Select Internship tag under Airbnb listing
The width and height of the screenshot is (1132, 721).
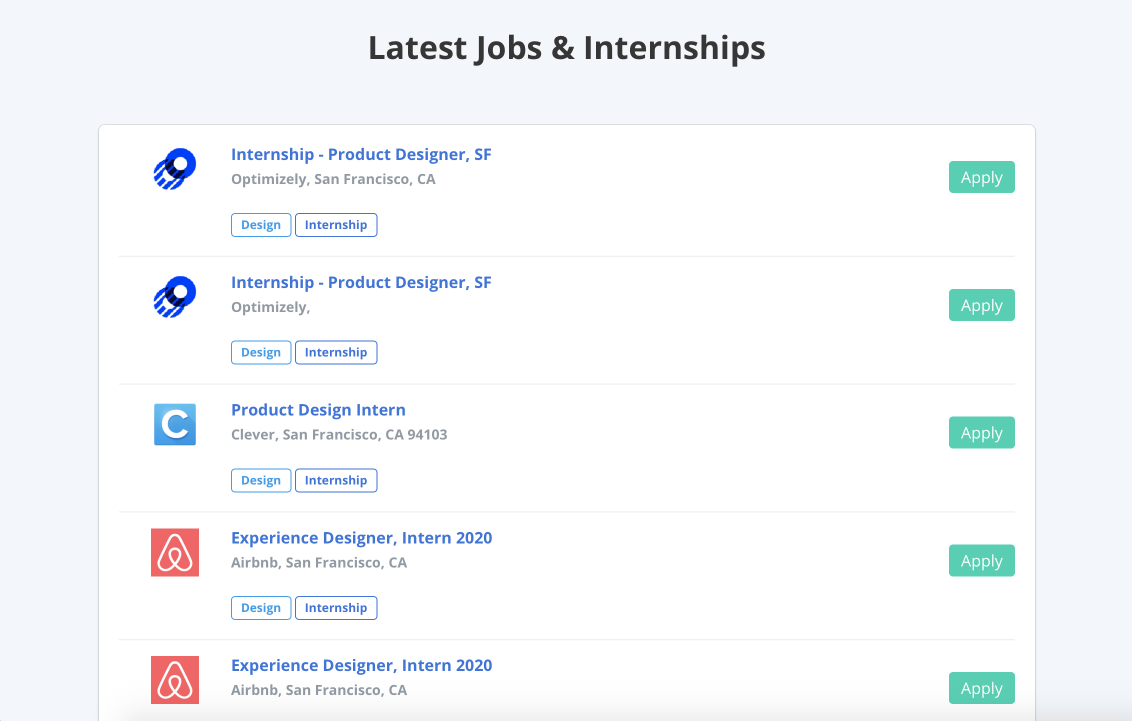336,608
